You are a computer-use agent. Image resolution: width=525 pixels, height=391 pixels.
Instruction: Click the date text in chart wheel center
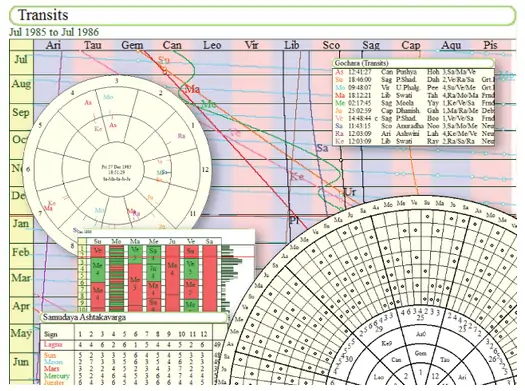click(116, 167)
